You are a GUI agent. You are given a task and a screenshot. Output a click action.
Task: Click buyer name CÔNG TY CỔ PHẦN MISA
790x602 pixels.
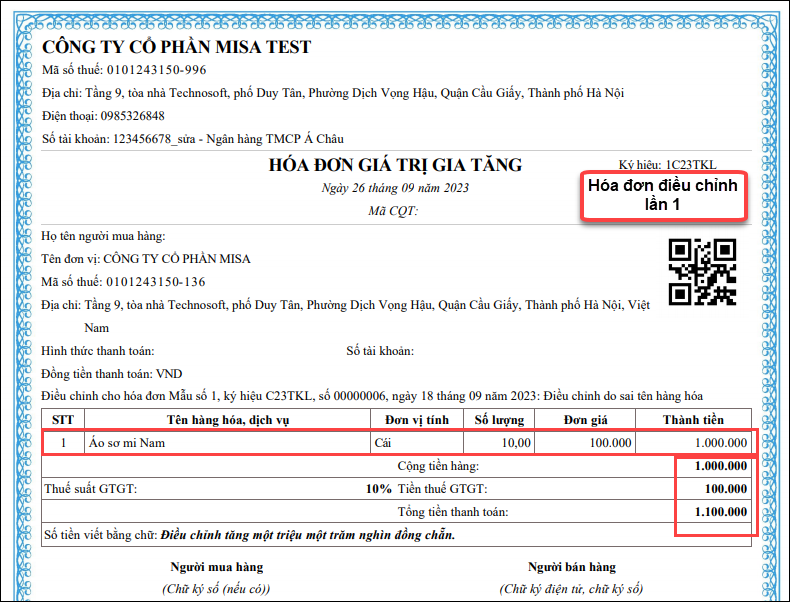click(177, 259)
